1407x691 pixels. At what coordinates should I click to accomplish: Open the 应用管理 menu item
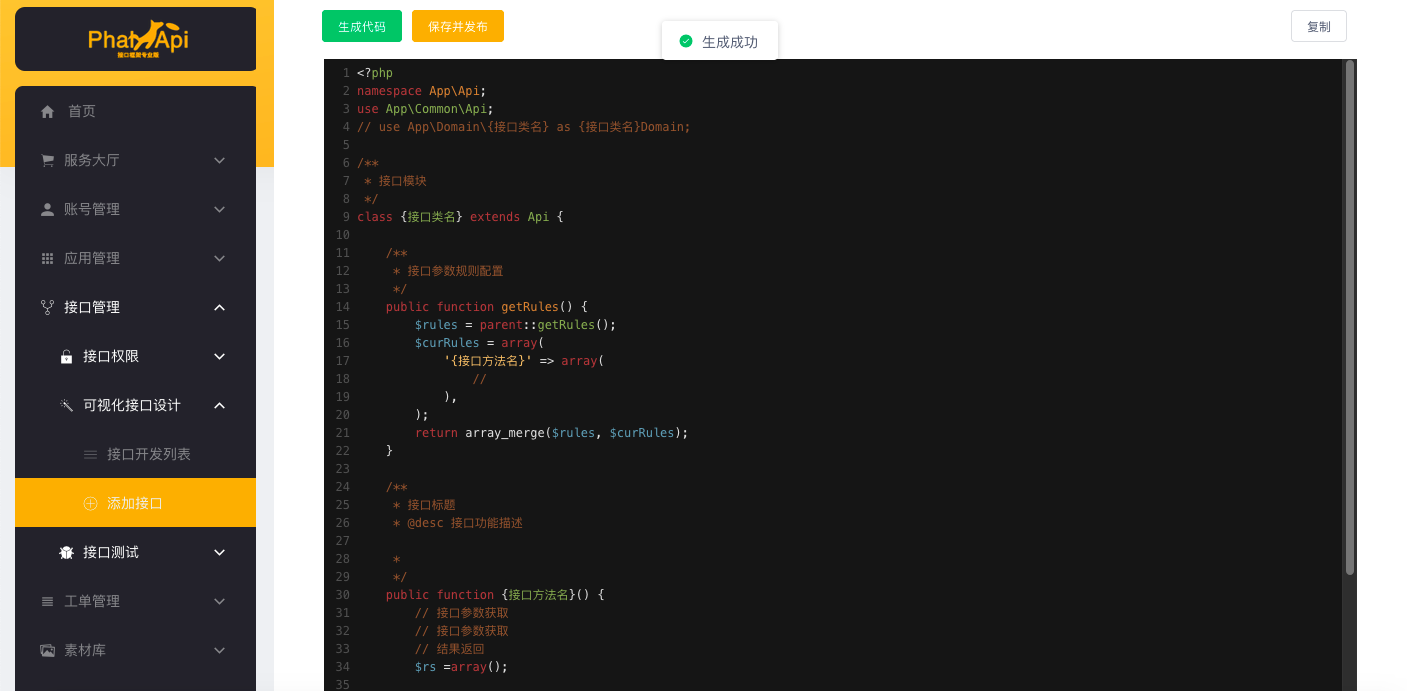pos(135,258)
